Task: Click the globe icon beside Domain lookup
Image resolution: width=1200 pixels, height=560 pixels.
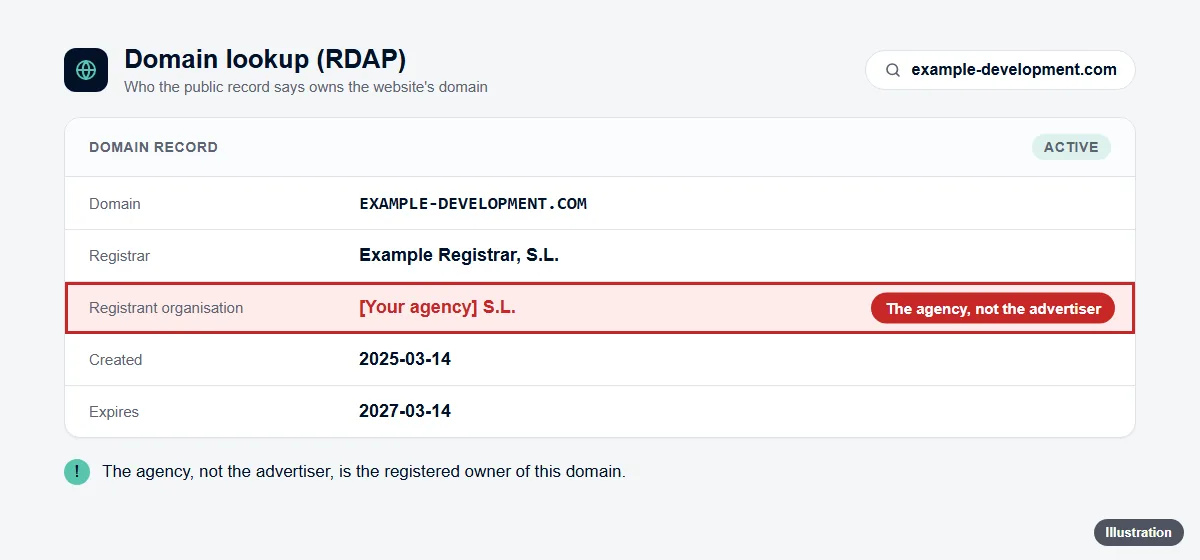Action: [86, 70]
